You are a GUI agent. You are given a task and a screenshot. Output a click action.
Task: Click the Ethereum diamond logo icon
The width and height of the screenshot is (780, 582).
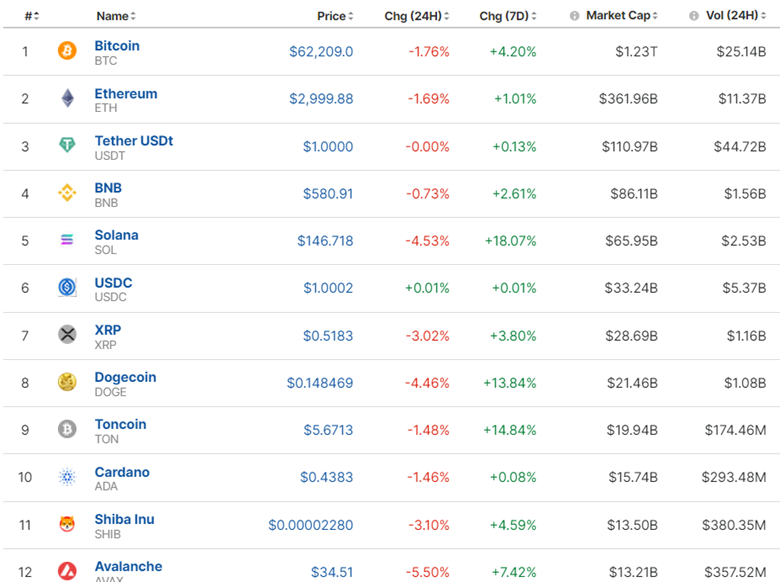[67, 98]
